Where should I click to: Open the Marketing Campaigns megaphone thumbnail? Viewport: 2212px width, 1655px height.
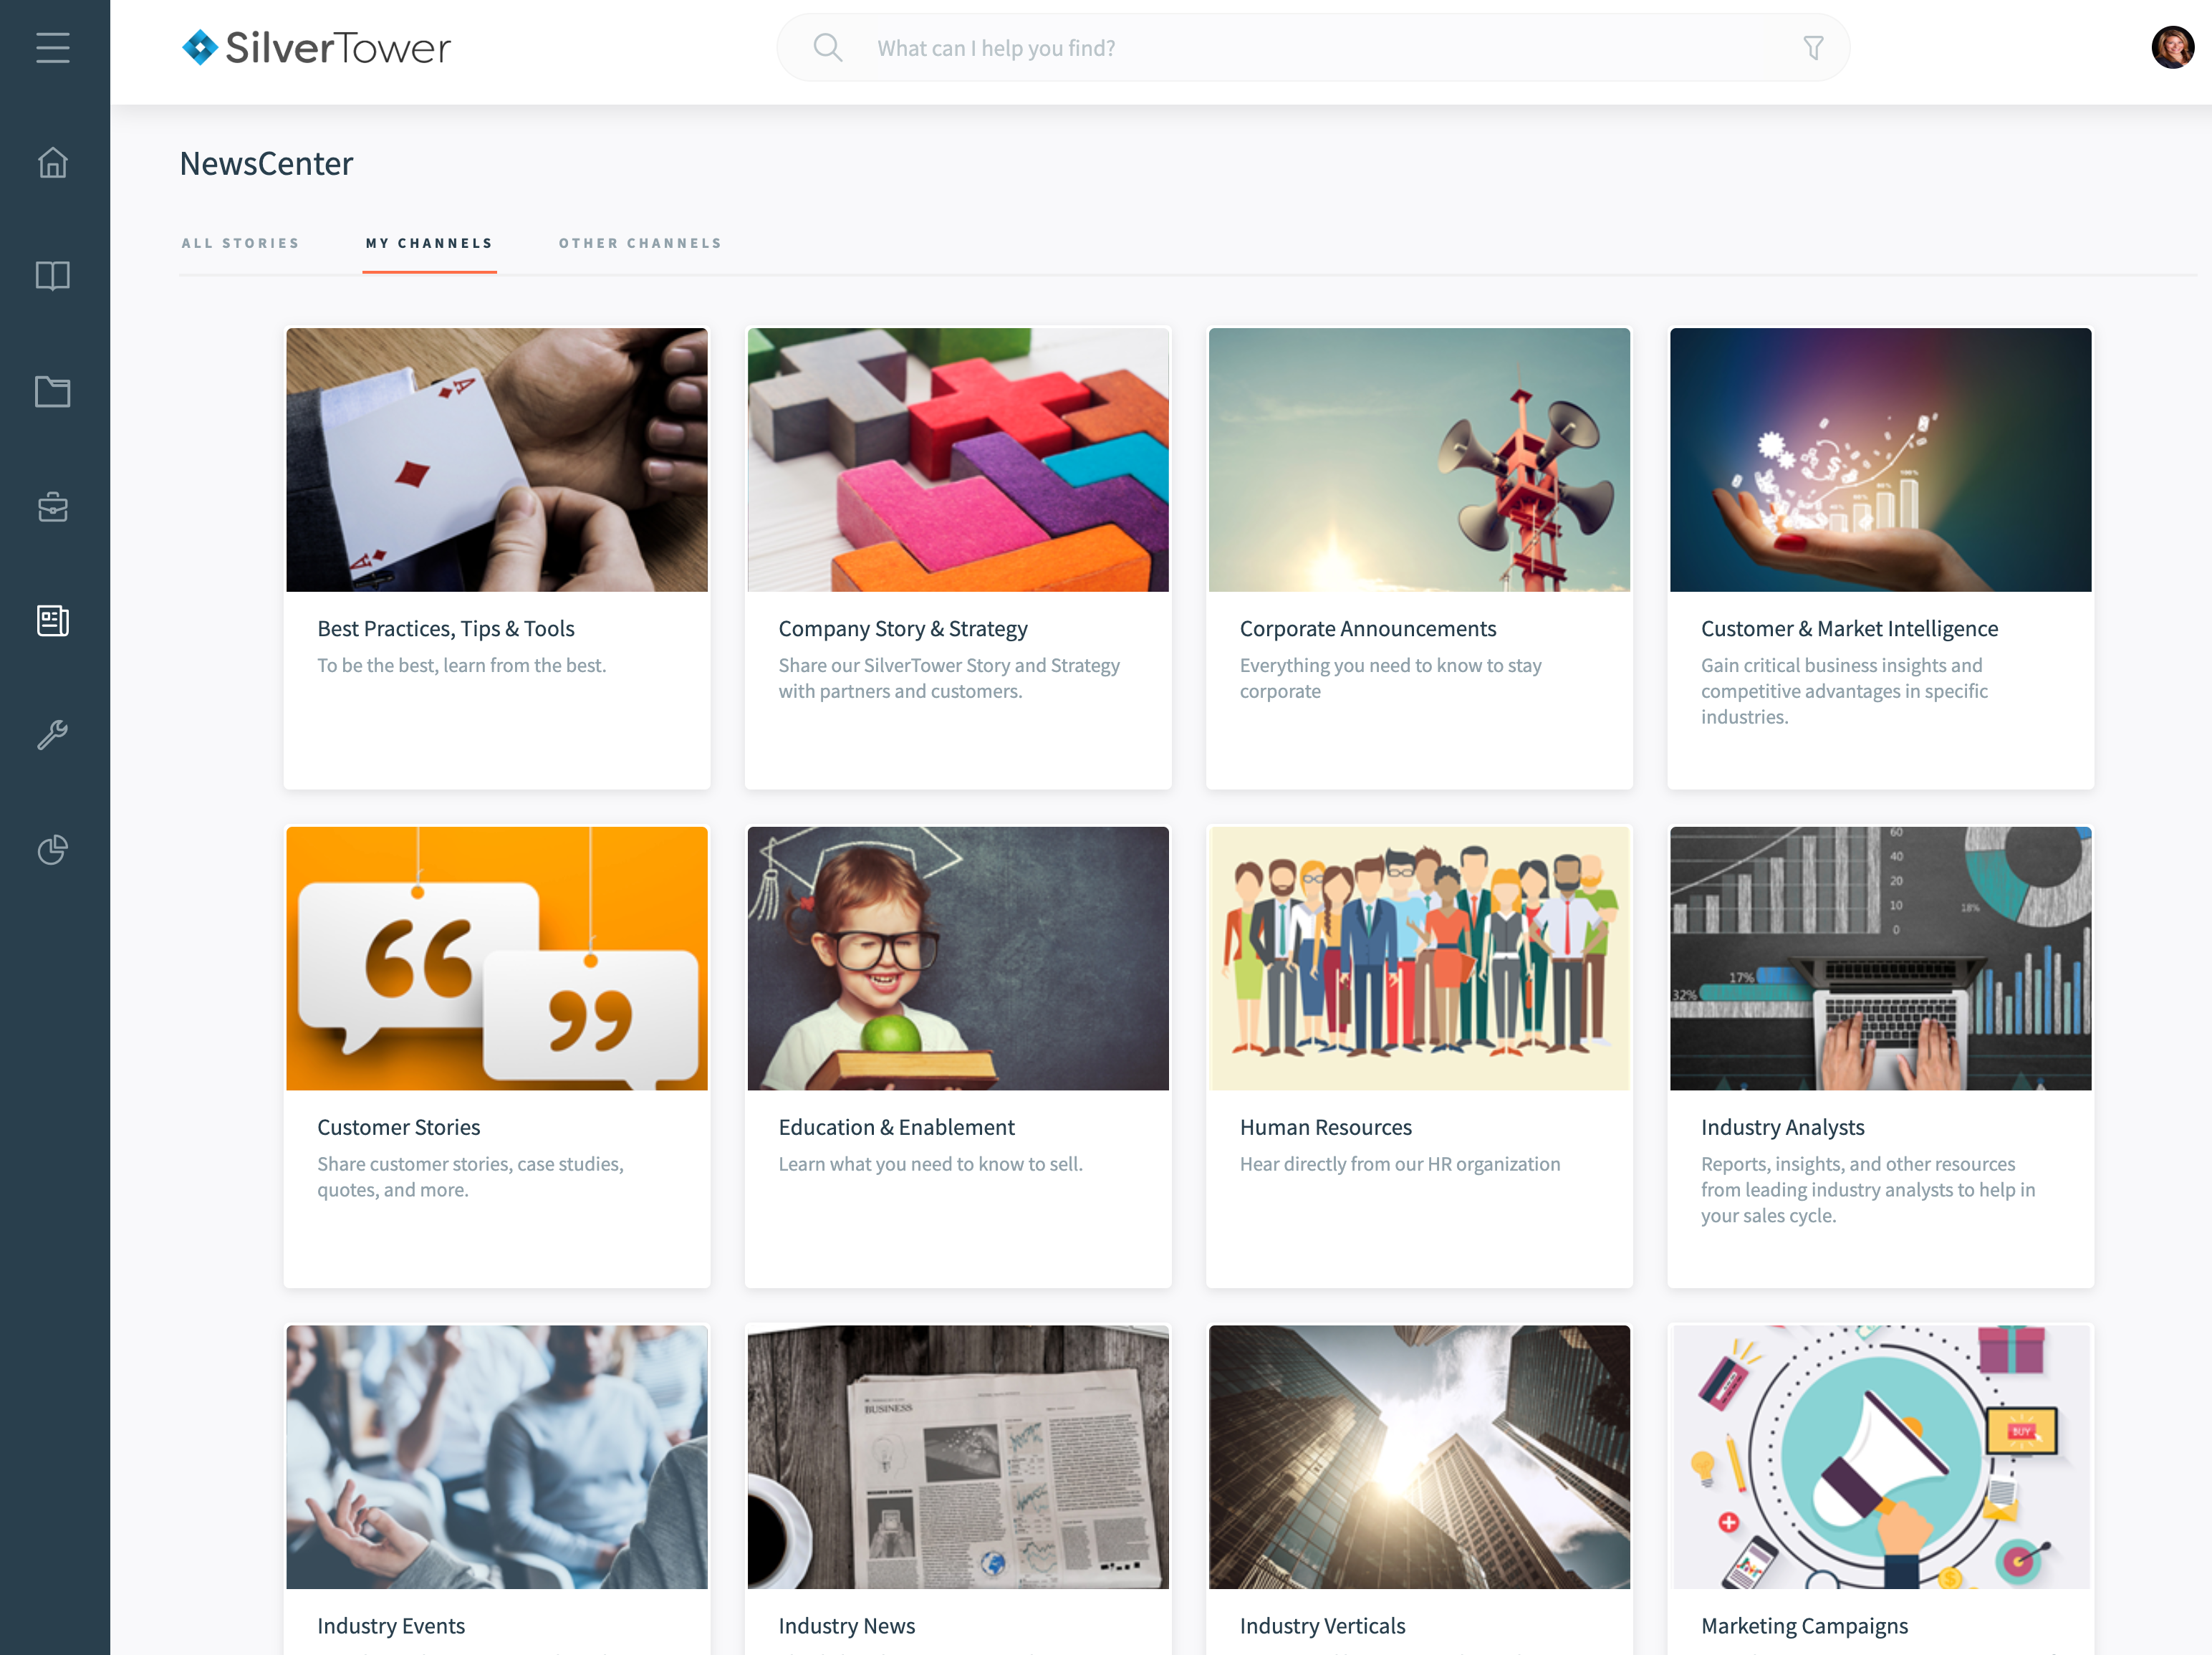pyautogui.click(x=1880, y=1457)
